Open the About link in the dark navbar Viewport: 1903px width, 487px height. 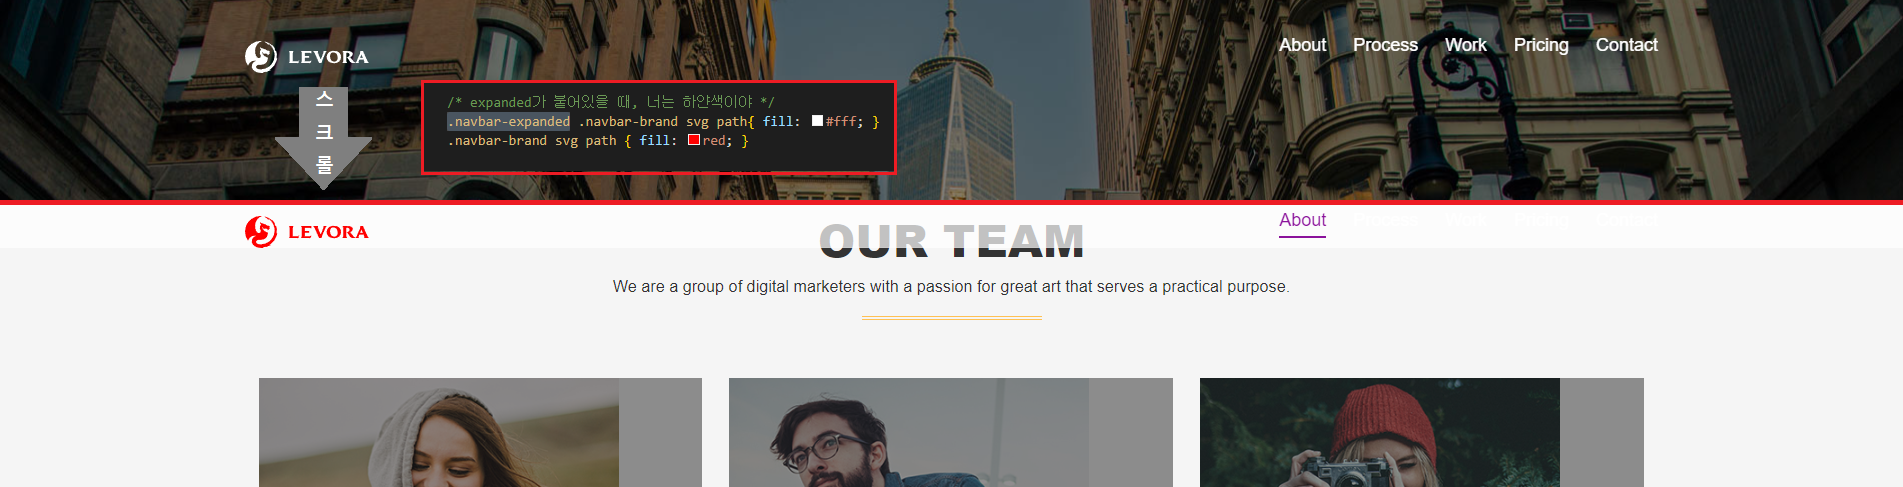tap(1302, 45)
